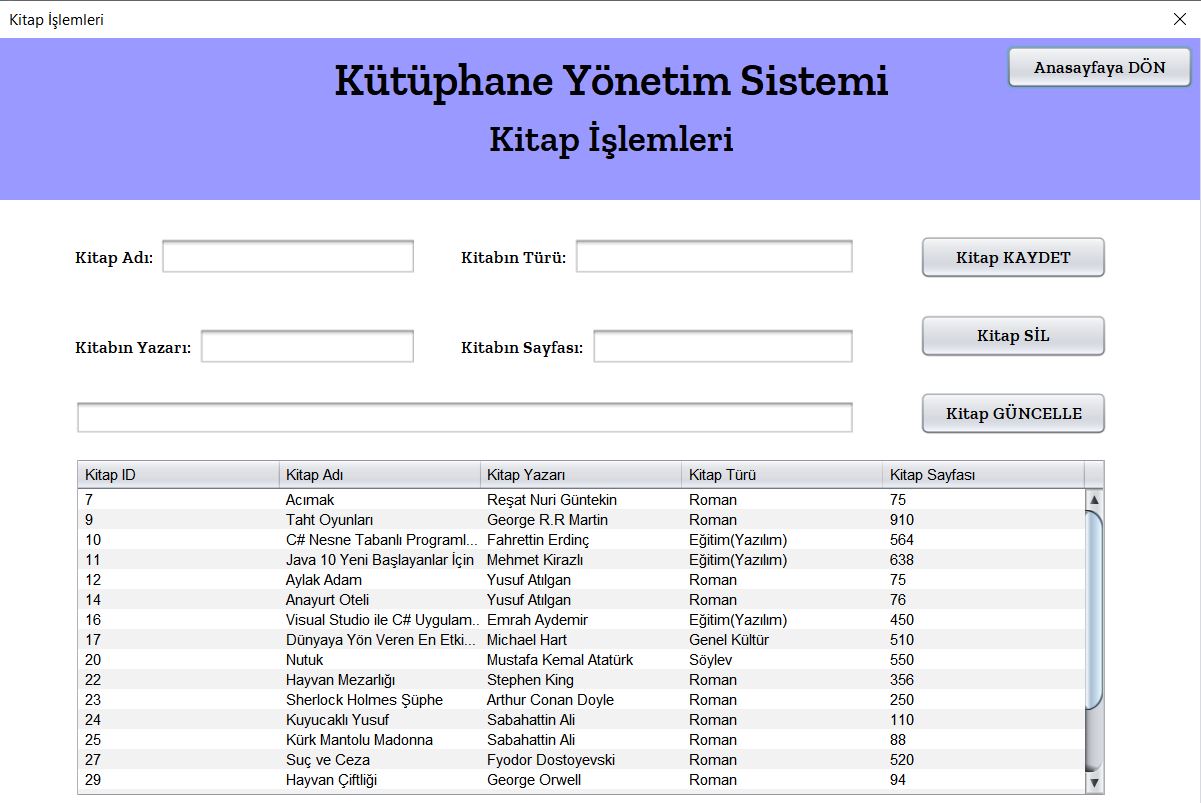Screen dimensions: 1201x803
Task: Click the wide search field above table
Action: click(x=465, y=417)
